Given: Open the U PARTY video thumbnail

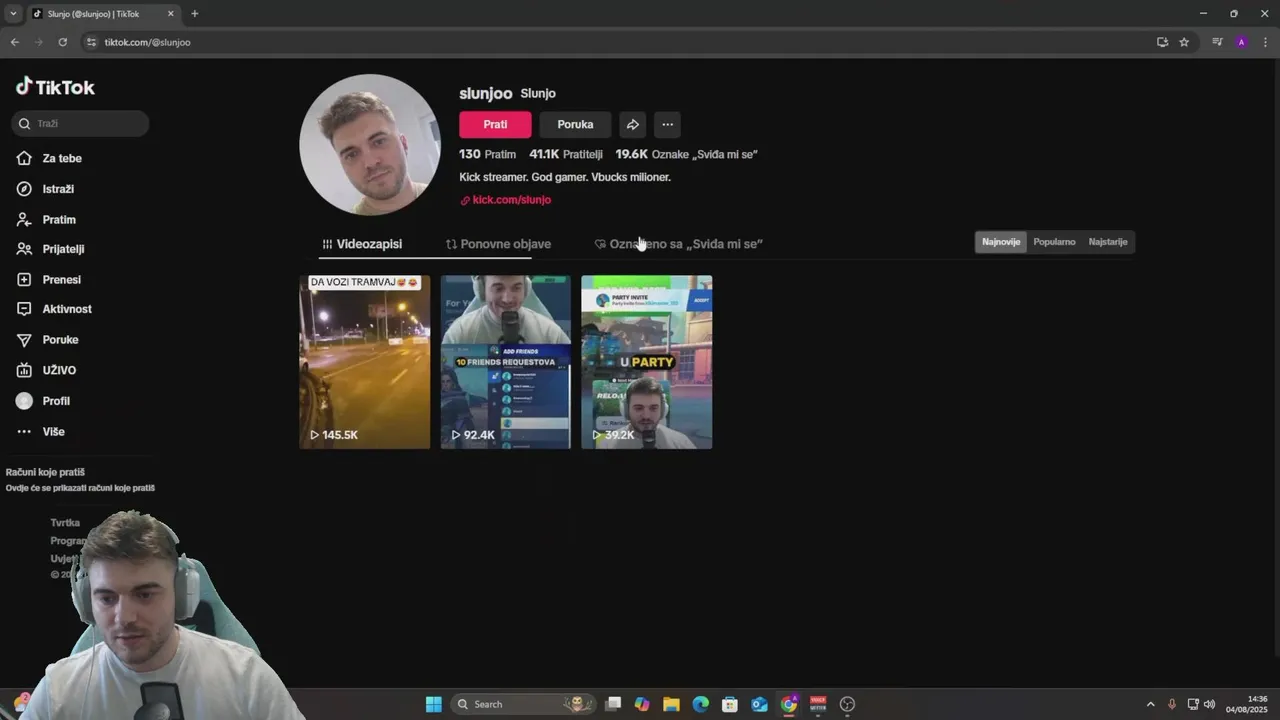Looking at the screenshot, I should pos(647,362).
